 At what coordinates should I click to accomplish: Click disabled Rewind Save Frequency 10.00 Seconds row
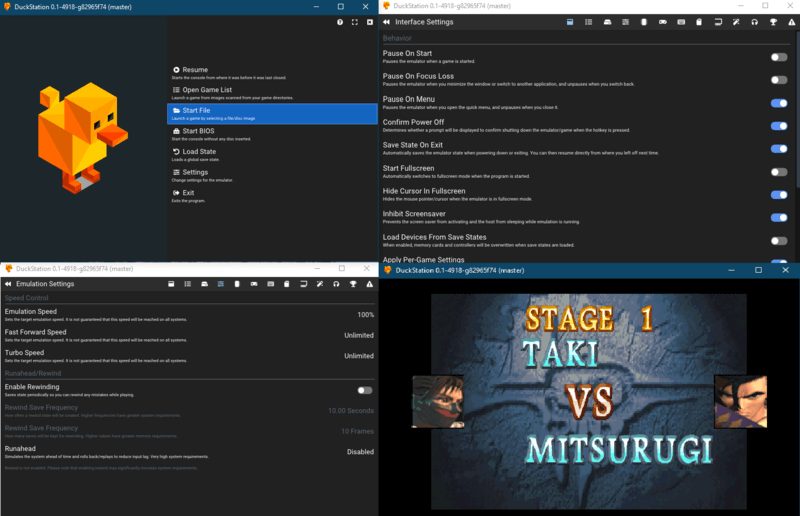189,411
